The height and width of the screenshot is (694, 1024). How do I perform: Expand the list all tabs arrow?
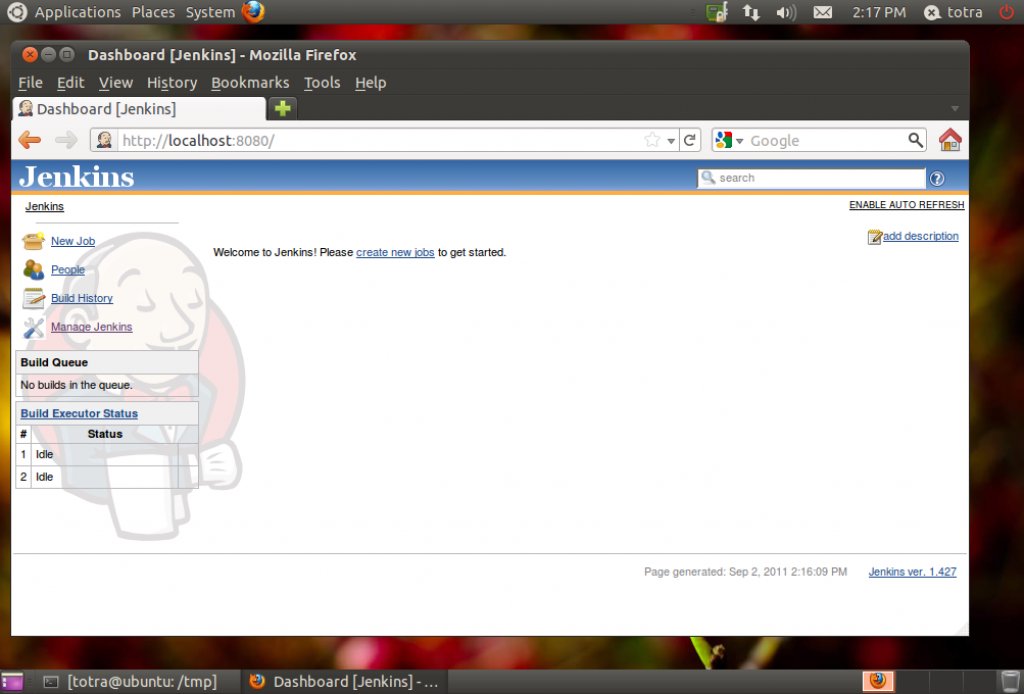[954, 108]
